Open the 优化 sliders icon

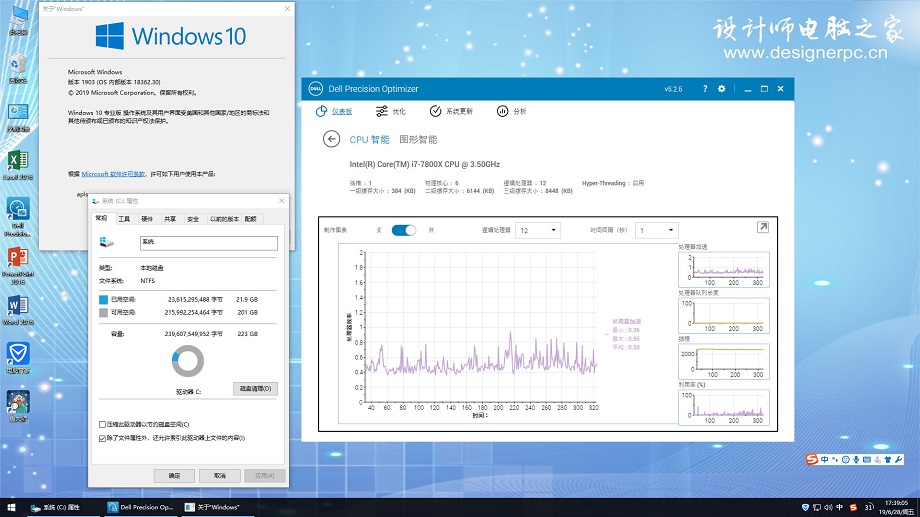coord(382,111)
